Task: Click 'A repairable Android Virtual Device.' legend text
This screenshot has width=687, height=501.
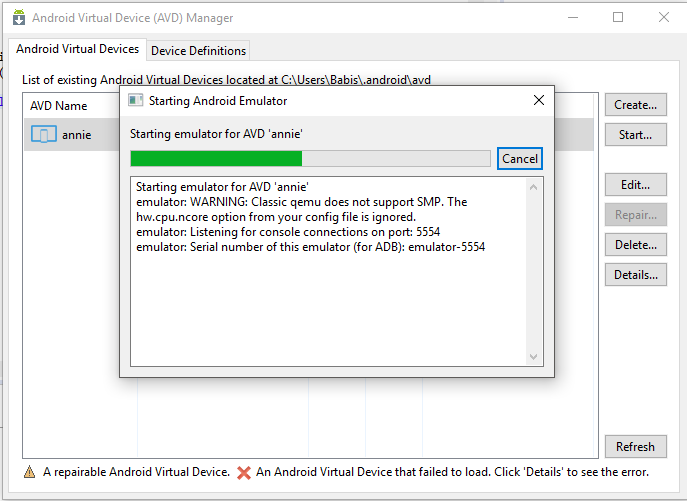Action: click(136, 472)
